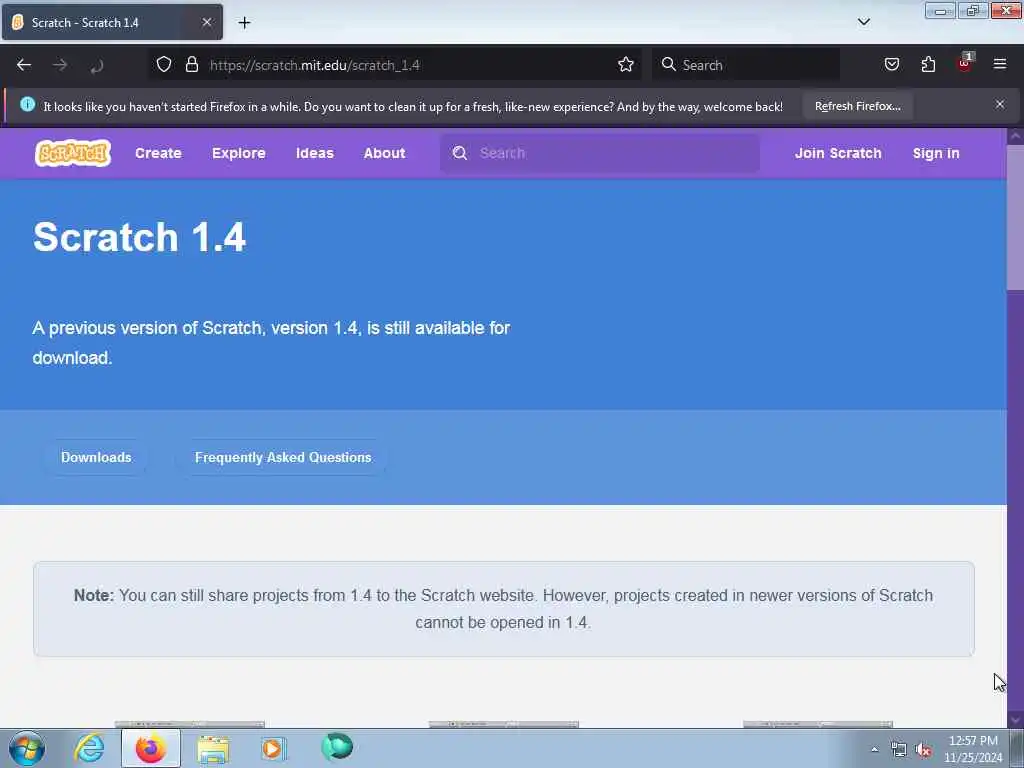This screenshot has height=768, width=1024.
Task: Click the green round app taskbar icon
Action: pos(337,747)
